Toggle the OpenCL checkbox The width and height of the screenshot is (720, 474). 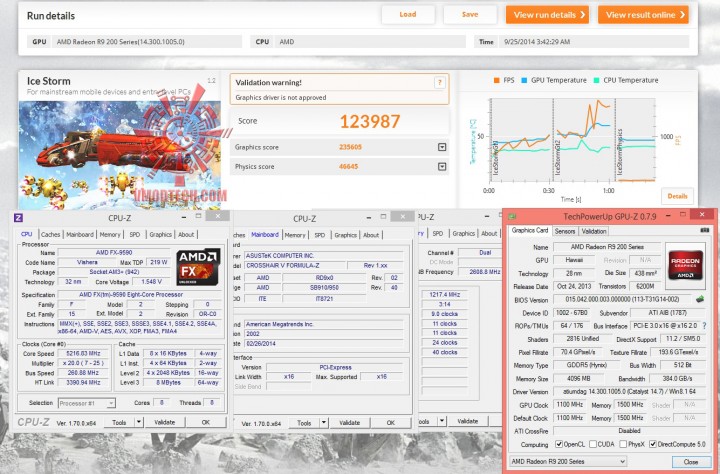click(x=559, y=444)
